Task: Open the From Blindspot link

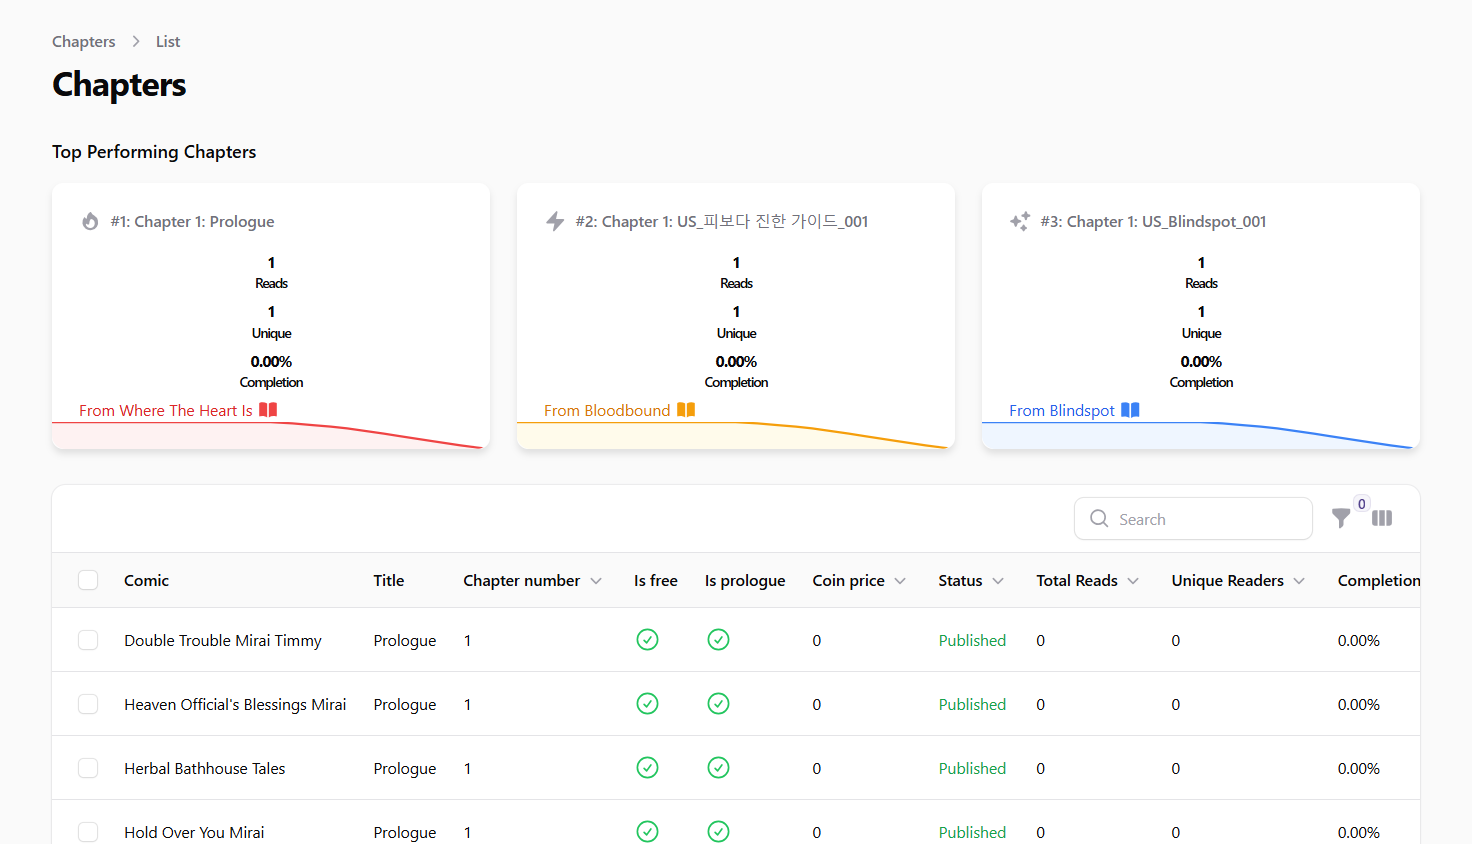Action: tap(1061, 410)
